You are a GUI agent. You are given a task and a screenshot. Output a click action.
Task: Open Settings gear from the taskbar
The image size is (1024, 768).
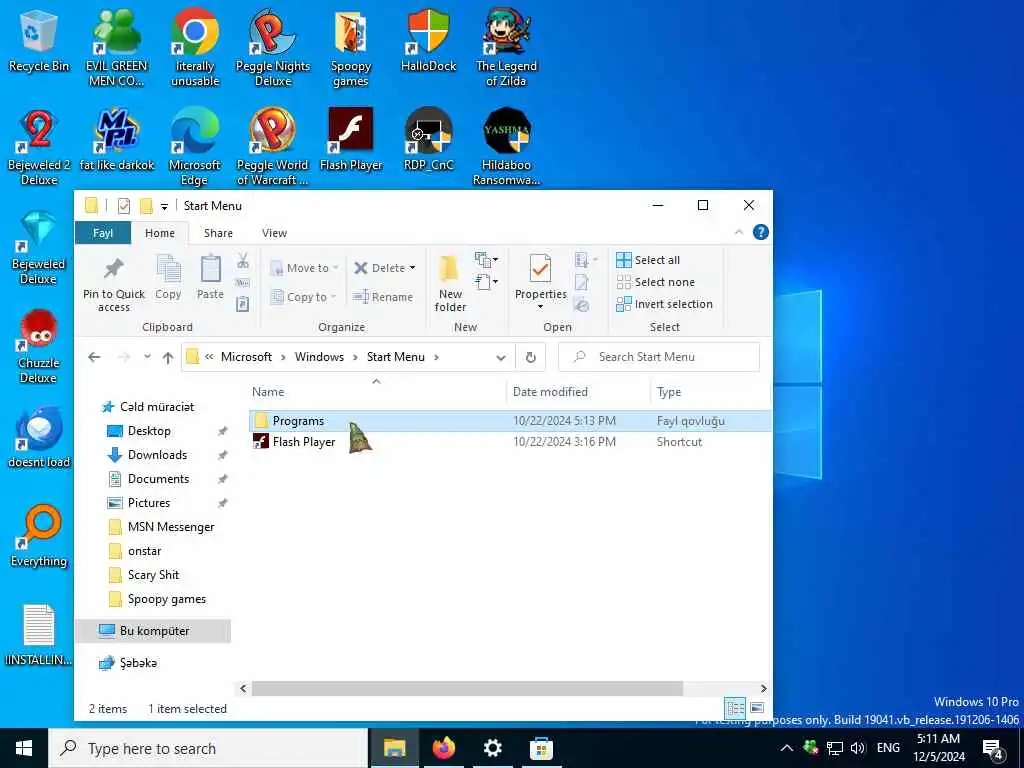coord(492,748)
